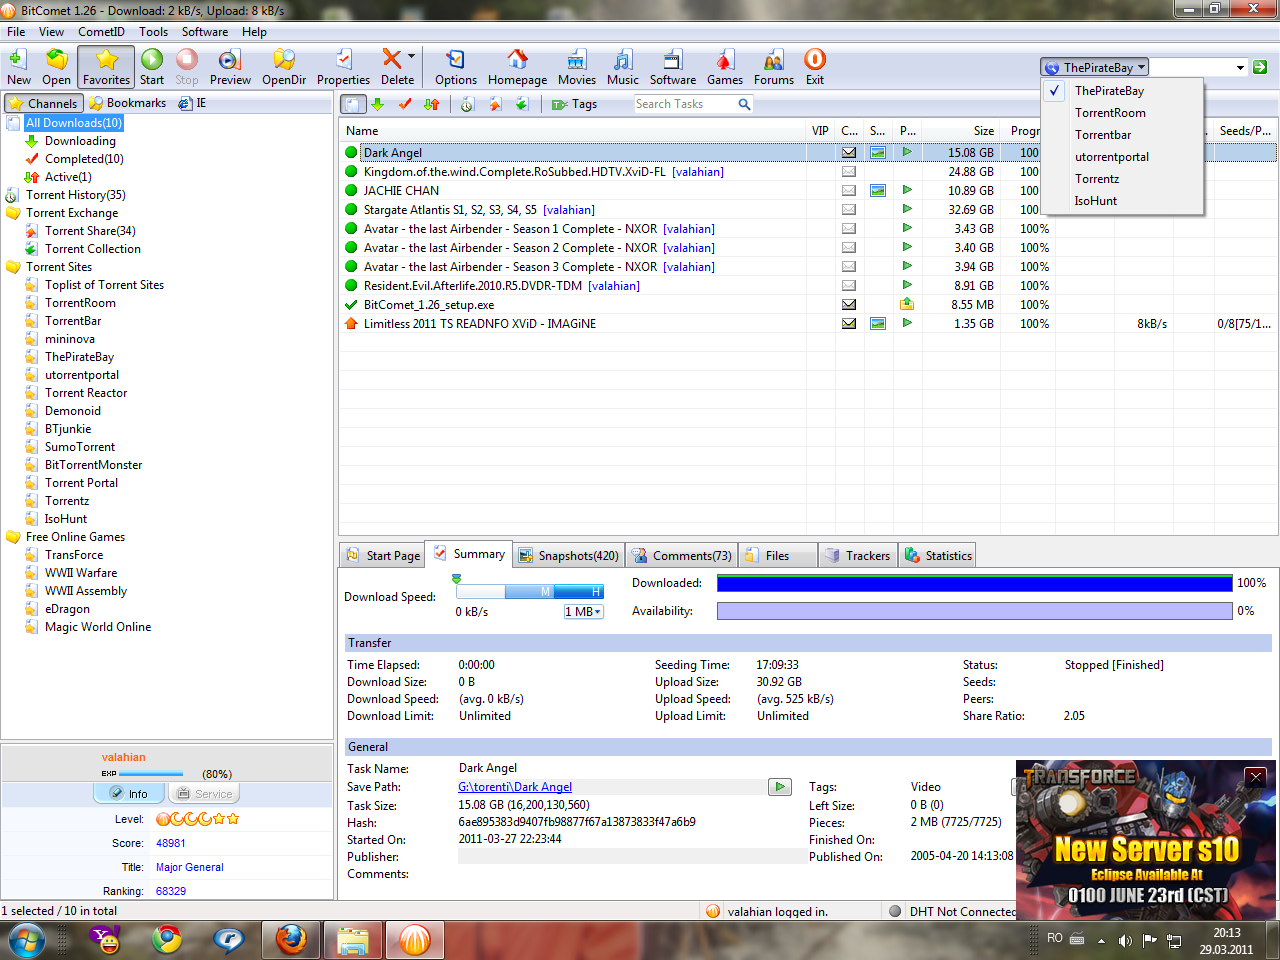Screen dimensions: 1280x960
Task: Open the File menu
Action: [x=16, y=31]
